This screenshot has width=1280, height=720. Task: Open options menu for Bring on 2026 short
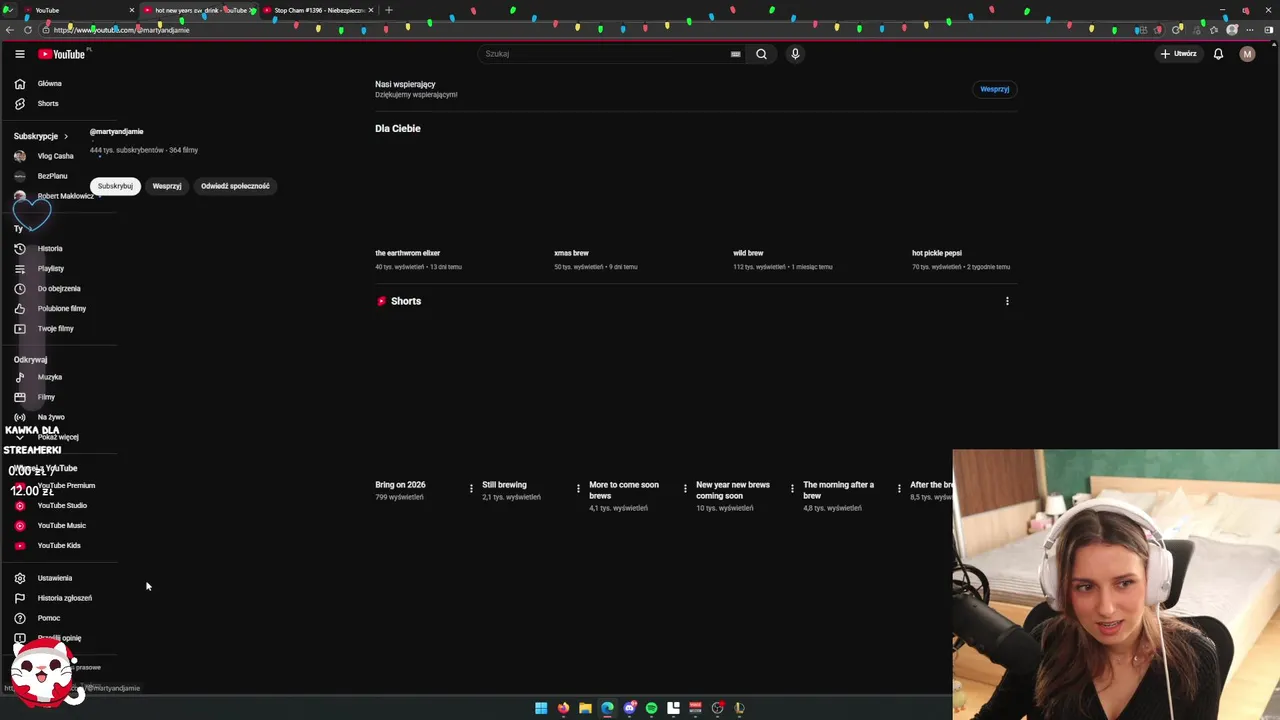471,489
